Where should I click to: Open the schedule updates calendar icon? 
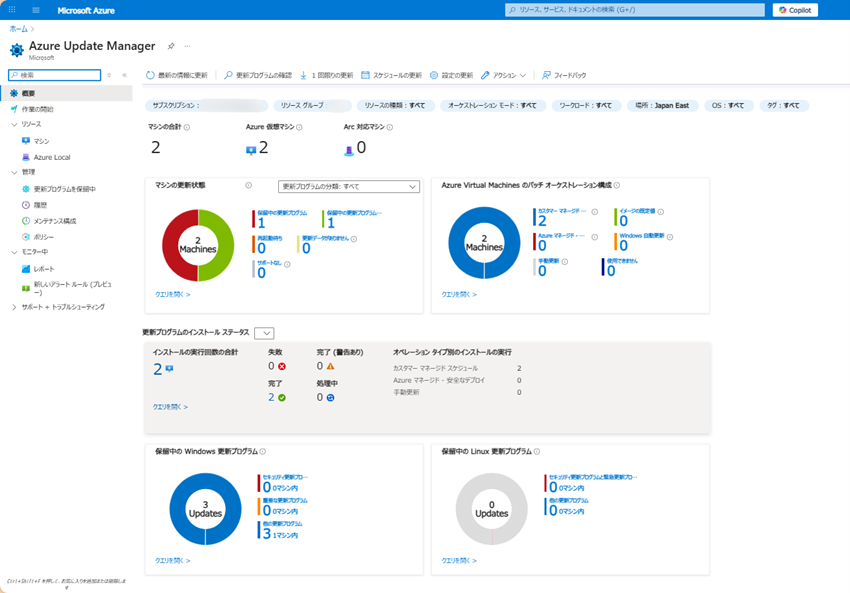[x=366, y=75]
